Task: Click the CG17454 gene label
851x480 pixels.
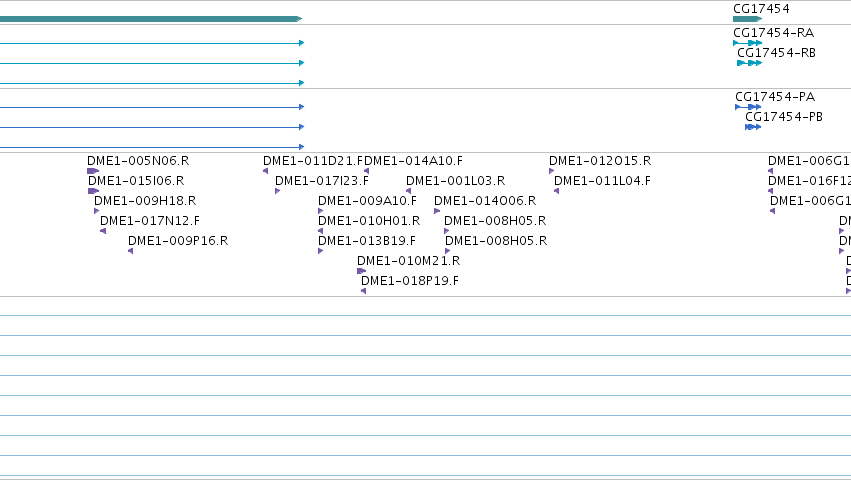Action: coord(761,9)
